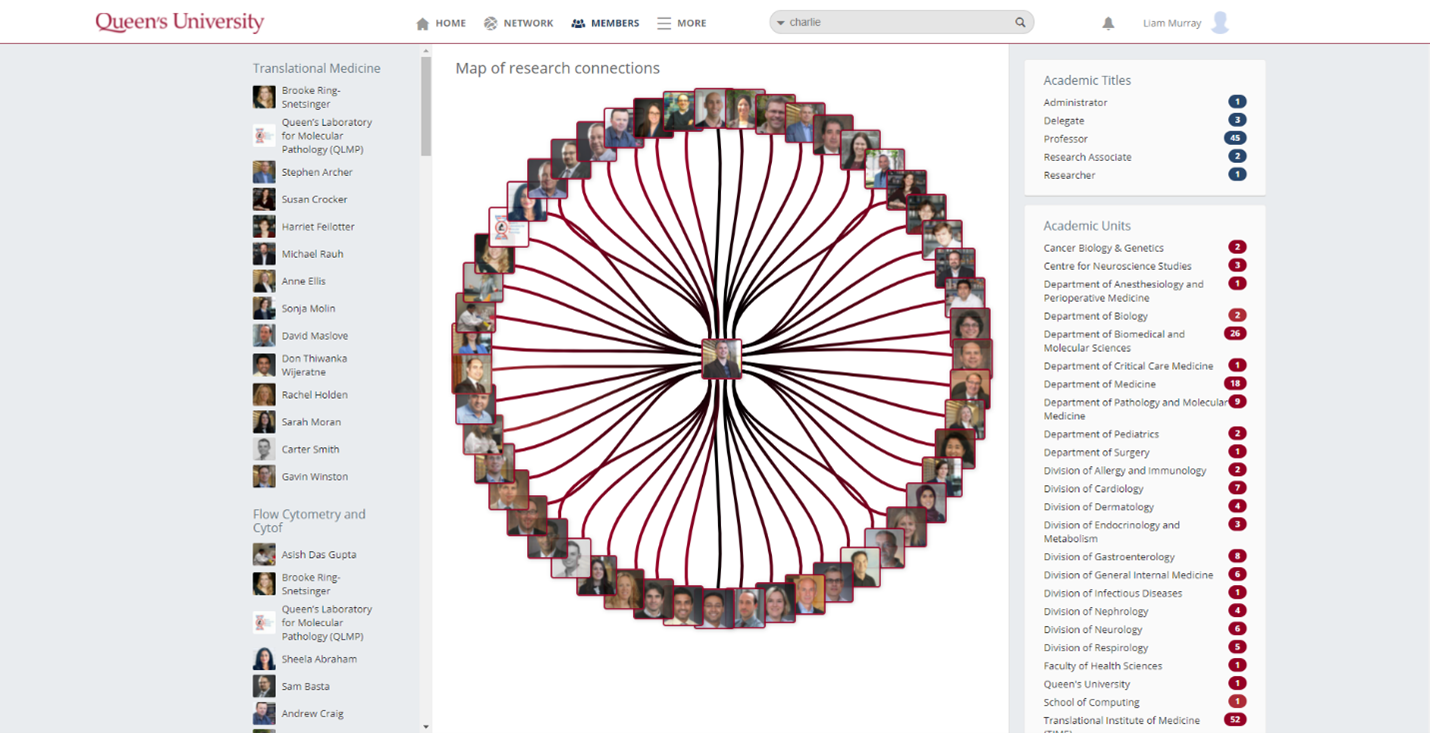Filter by Division of Cardiology
Screen dimensions: 1430x733
(x=1093, y=489)
